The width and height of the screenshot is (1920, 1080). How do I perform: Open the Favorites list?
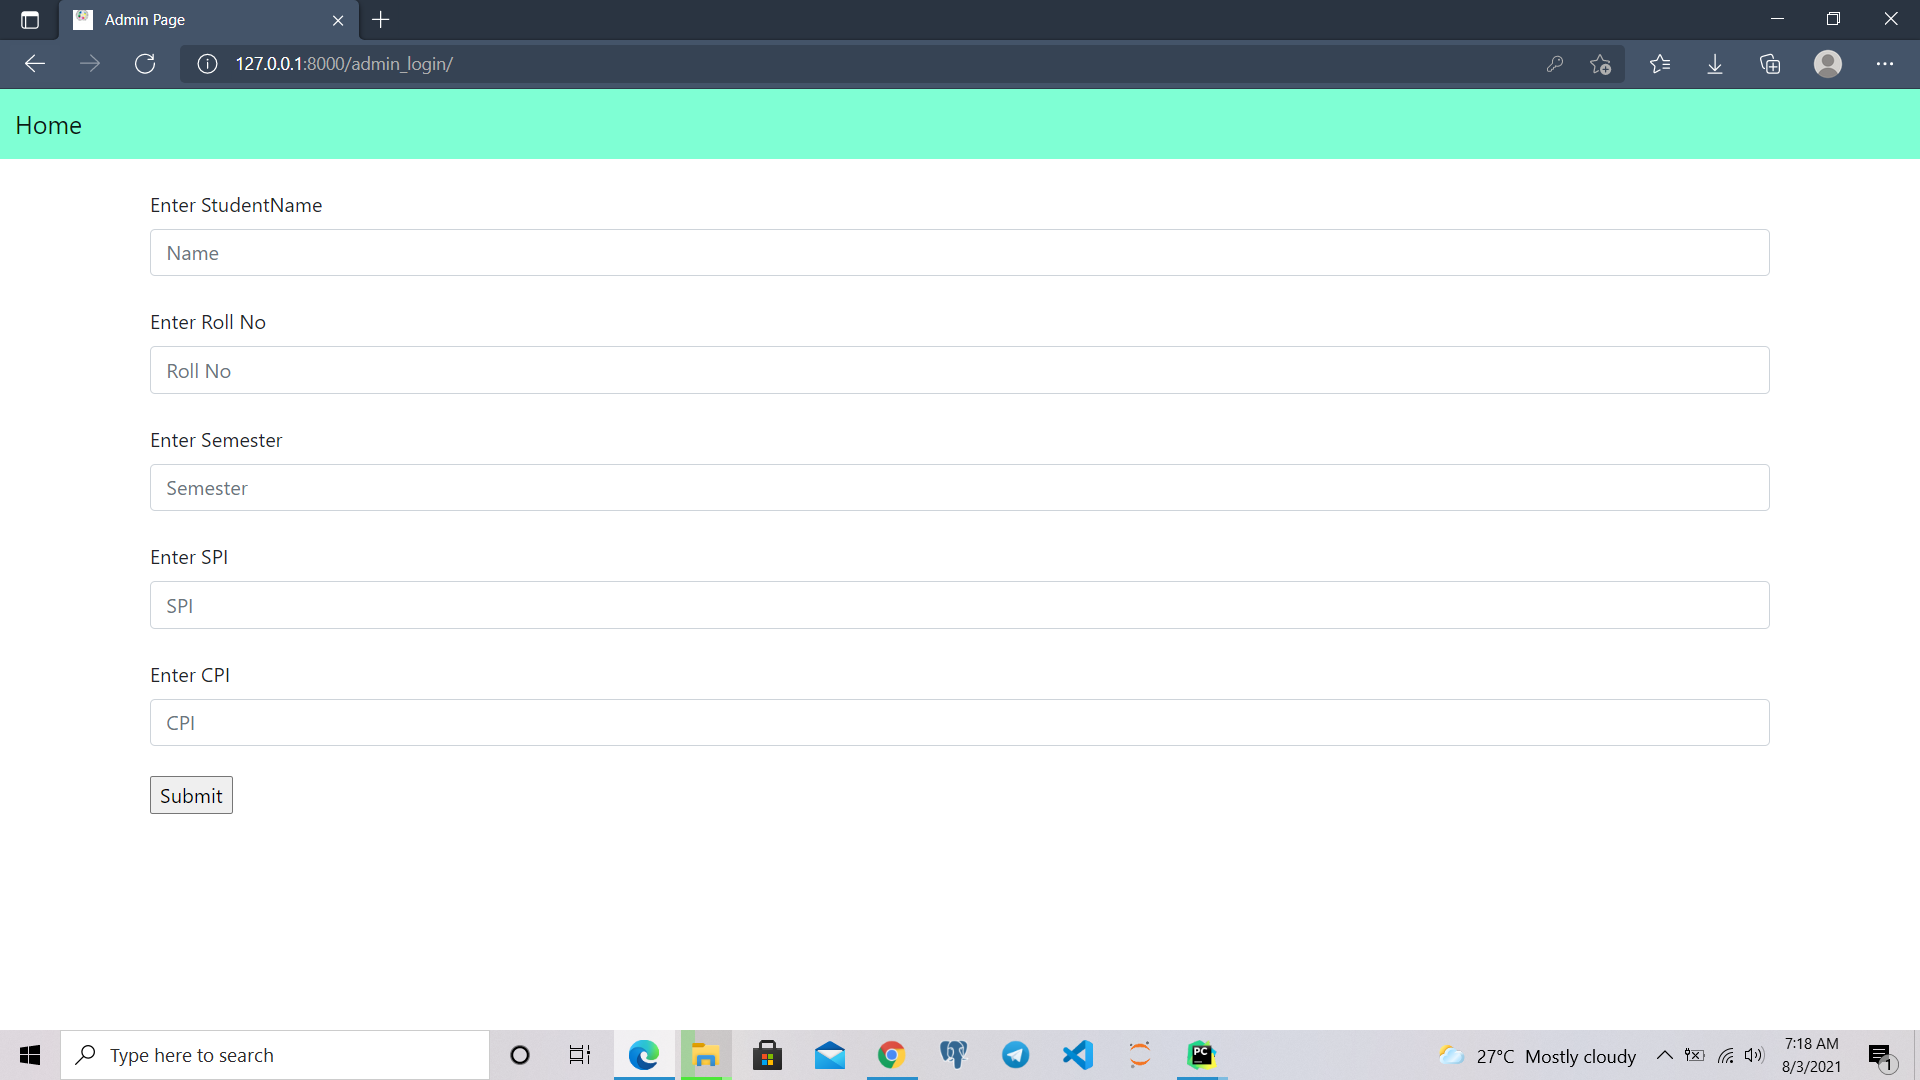pos(1659,64)
